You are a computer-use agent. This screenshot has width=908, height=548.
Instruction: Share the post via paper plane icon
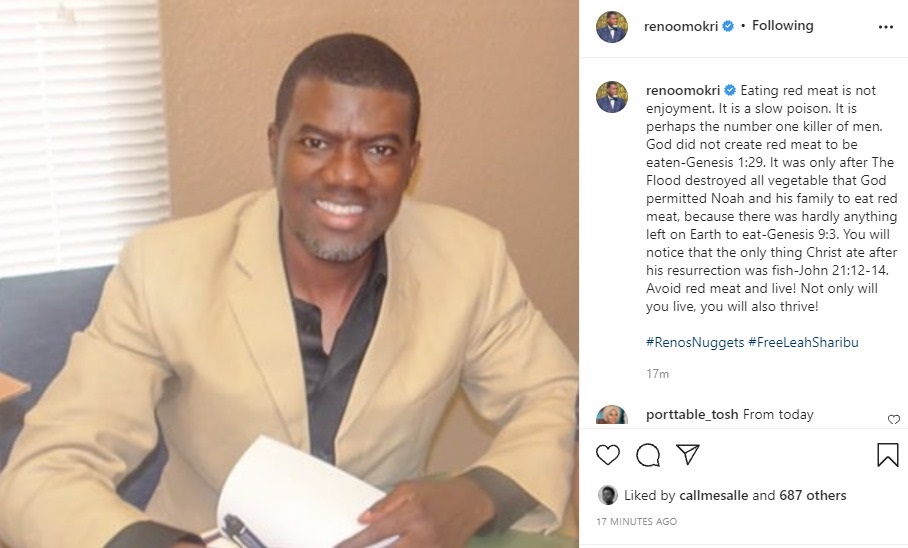688,454
